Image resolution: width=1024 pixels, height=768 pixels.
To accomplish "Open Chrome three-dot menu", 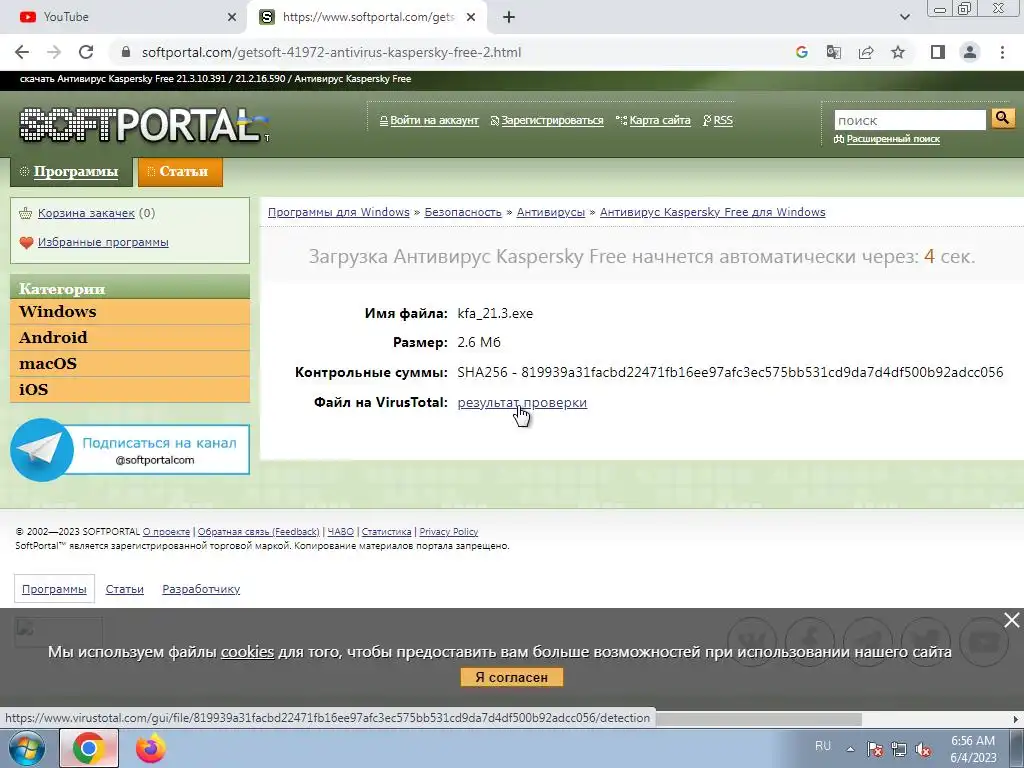I will [x=1002, y=52].
